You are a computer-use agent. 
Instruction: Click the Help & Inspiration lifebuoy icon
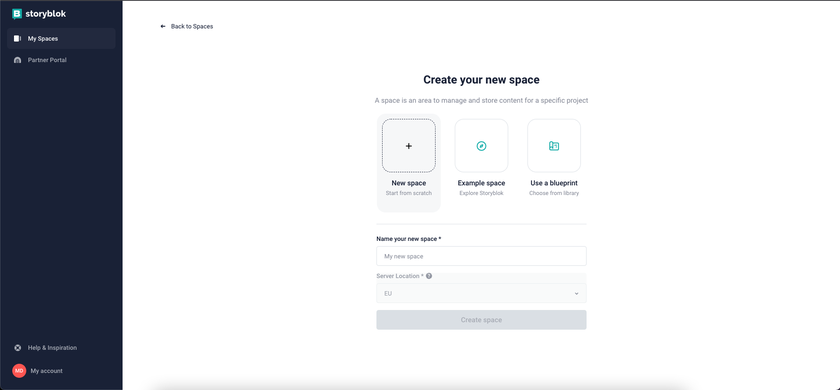point(17,348)
